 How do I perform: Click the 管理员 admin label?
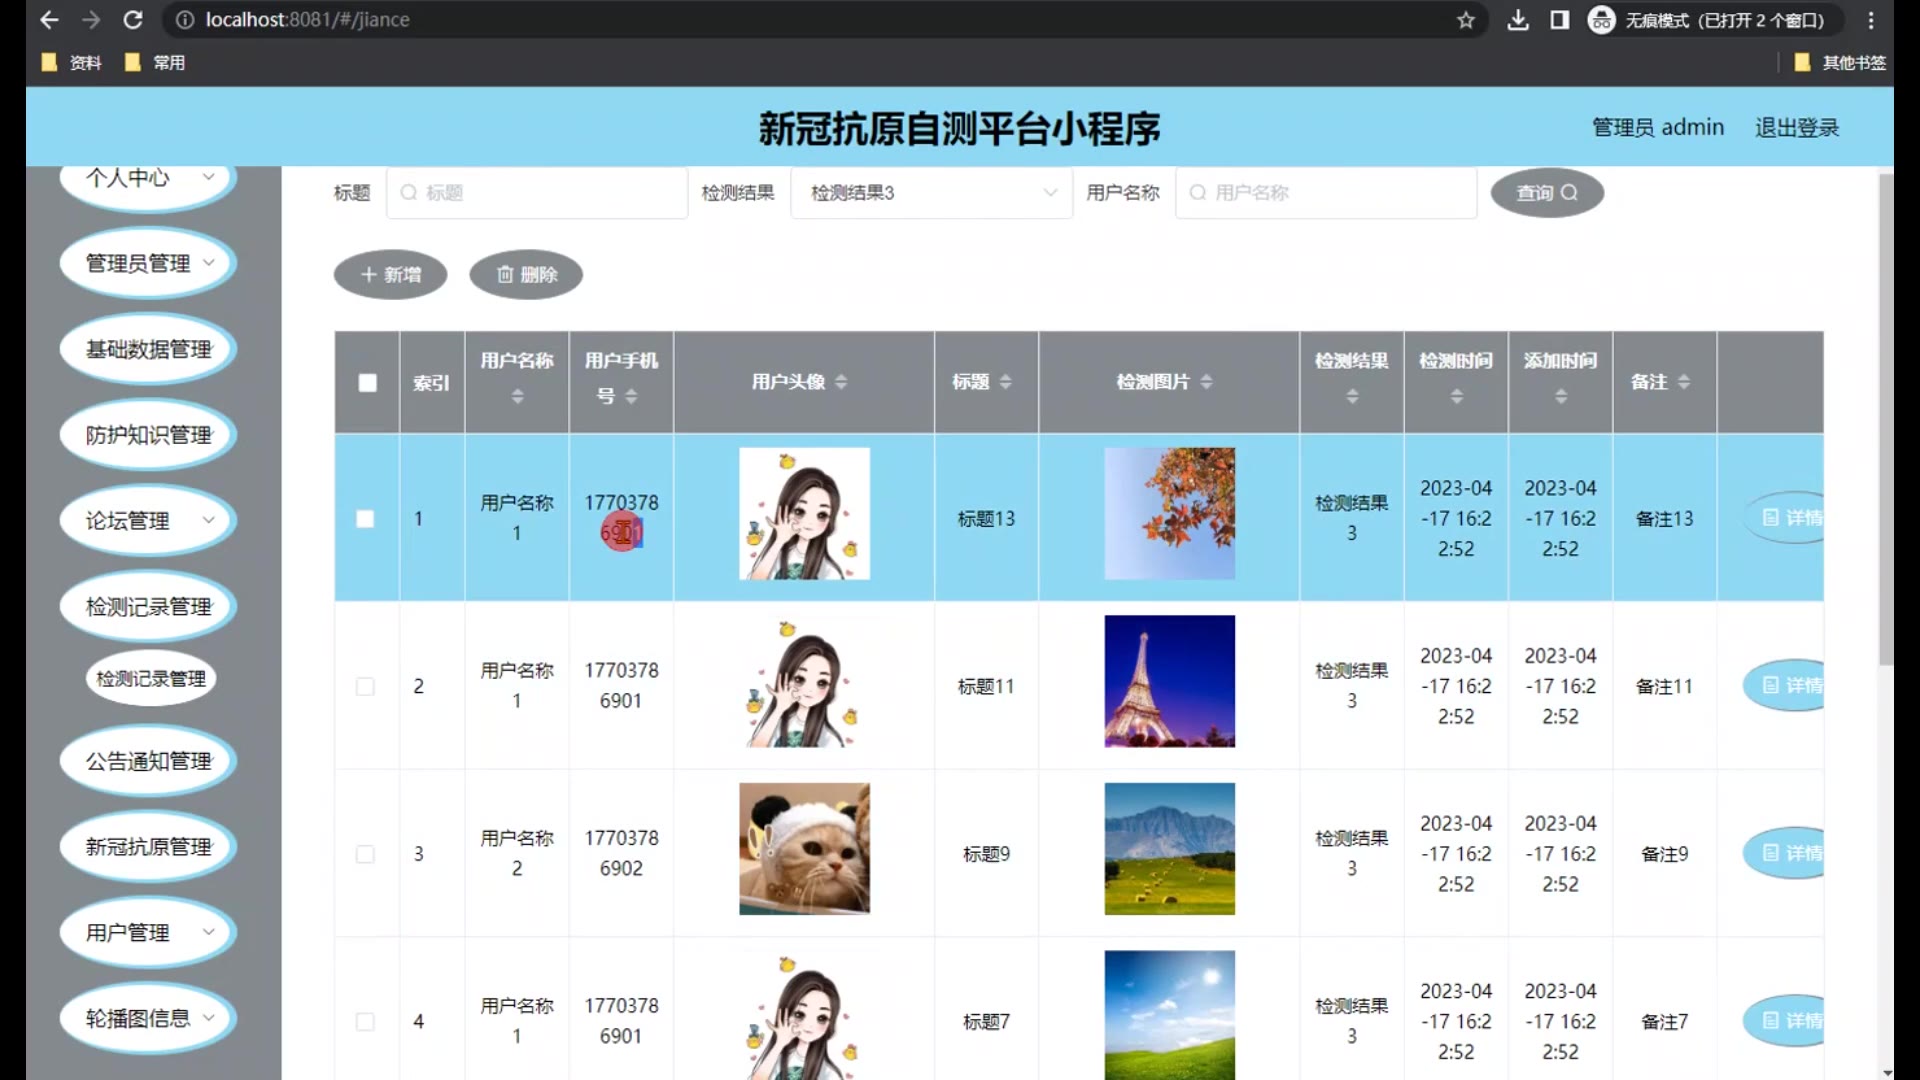coord(1658,128)
